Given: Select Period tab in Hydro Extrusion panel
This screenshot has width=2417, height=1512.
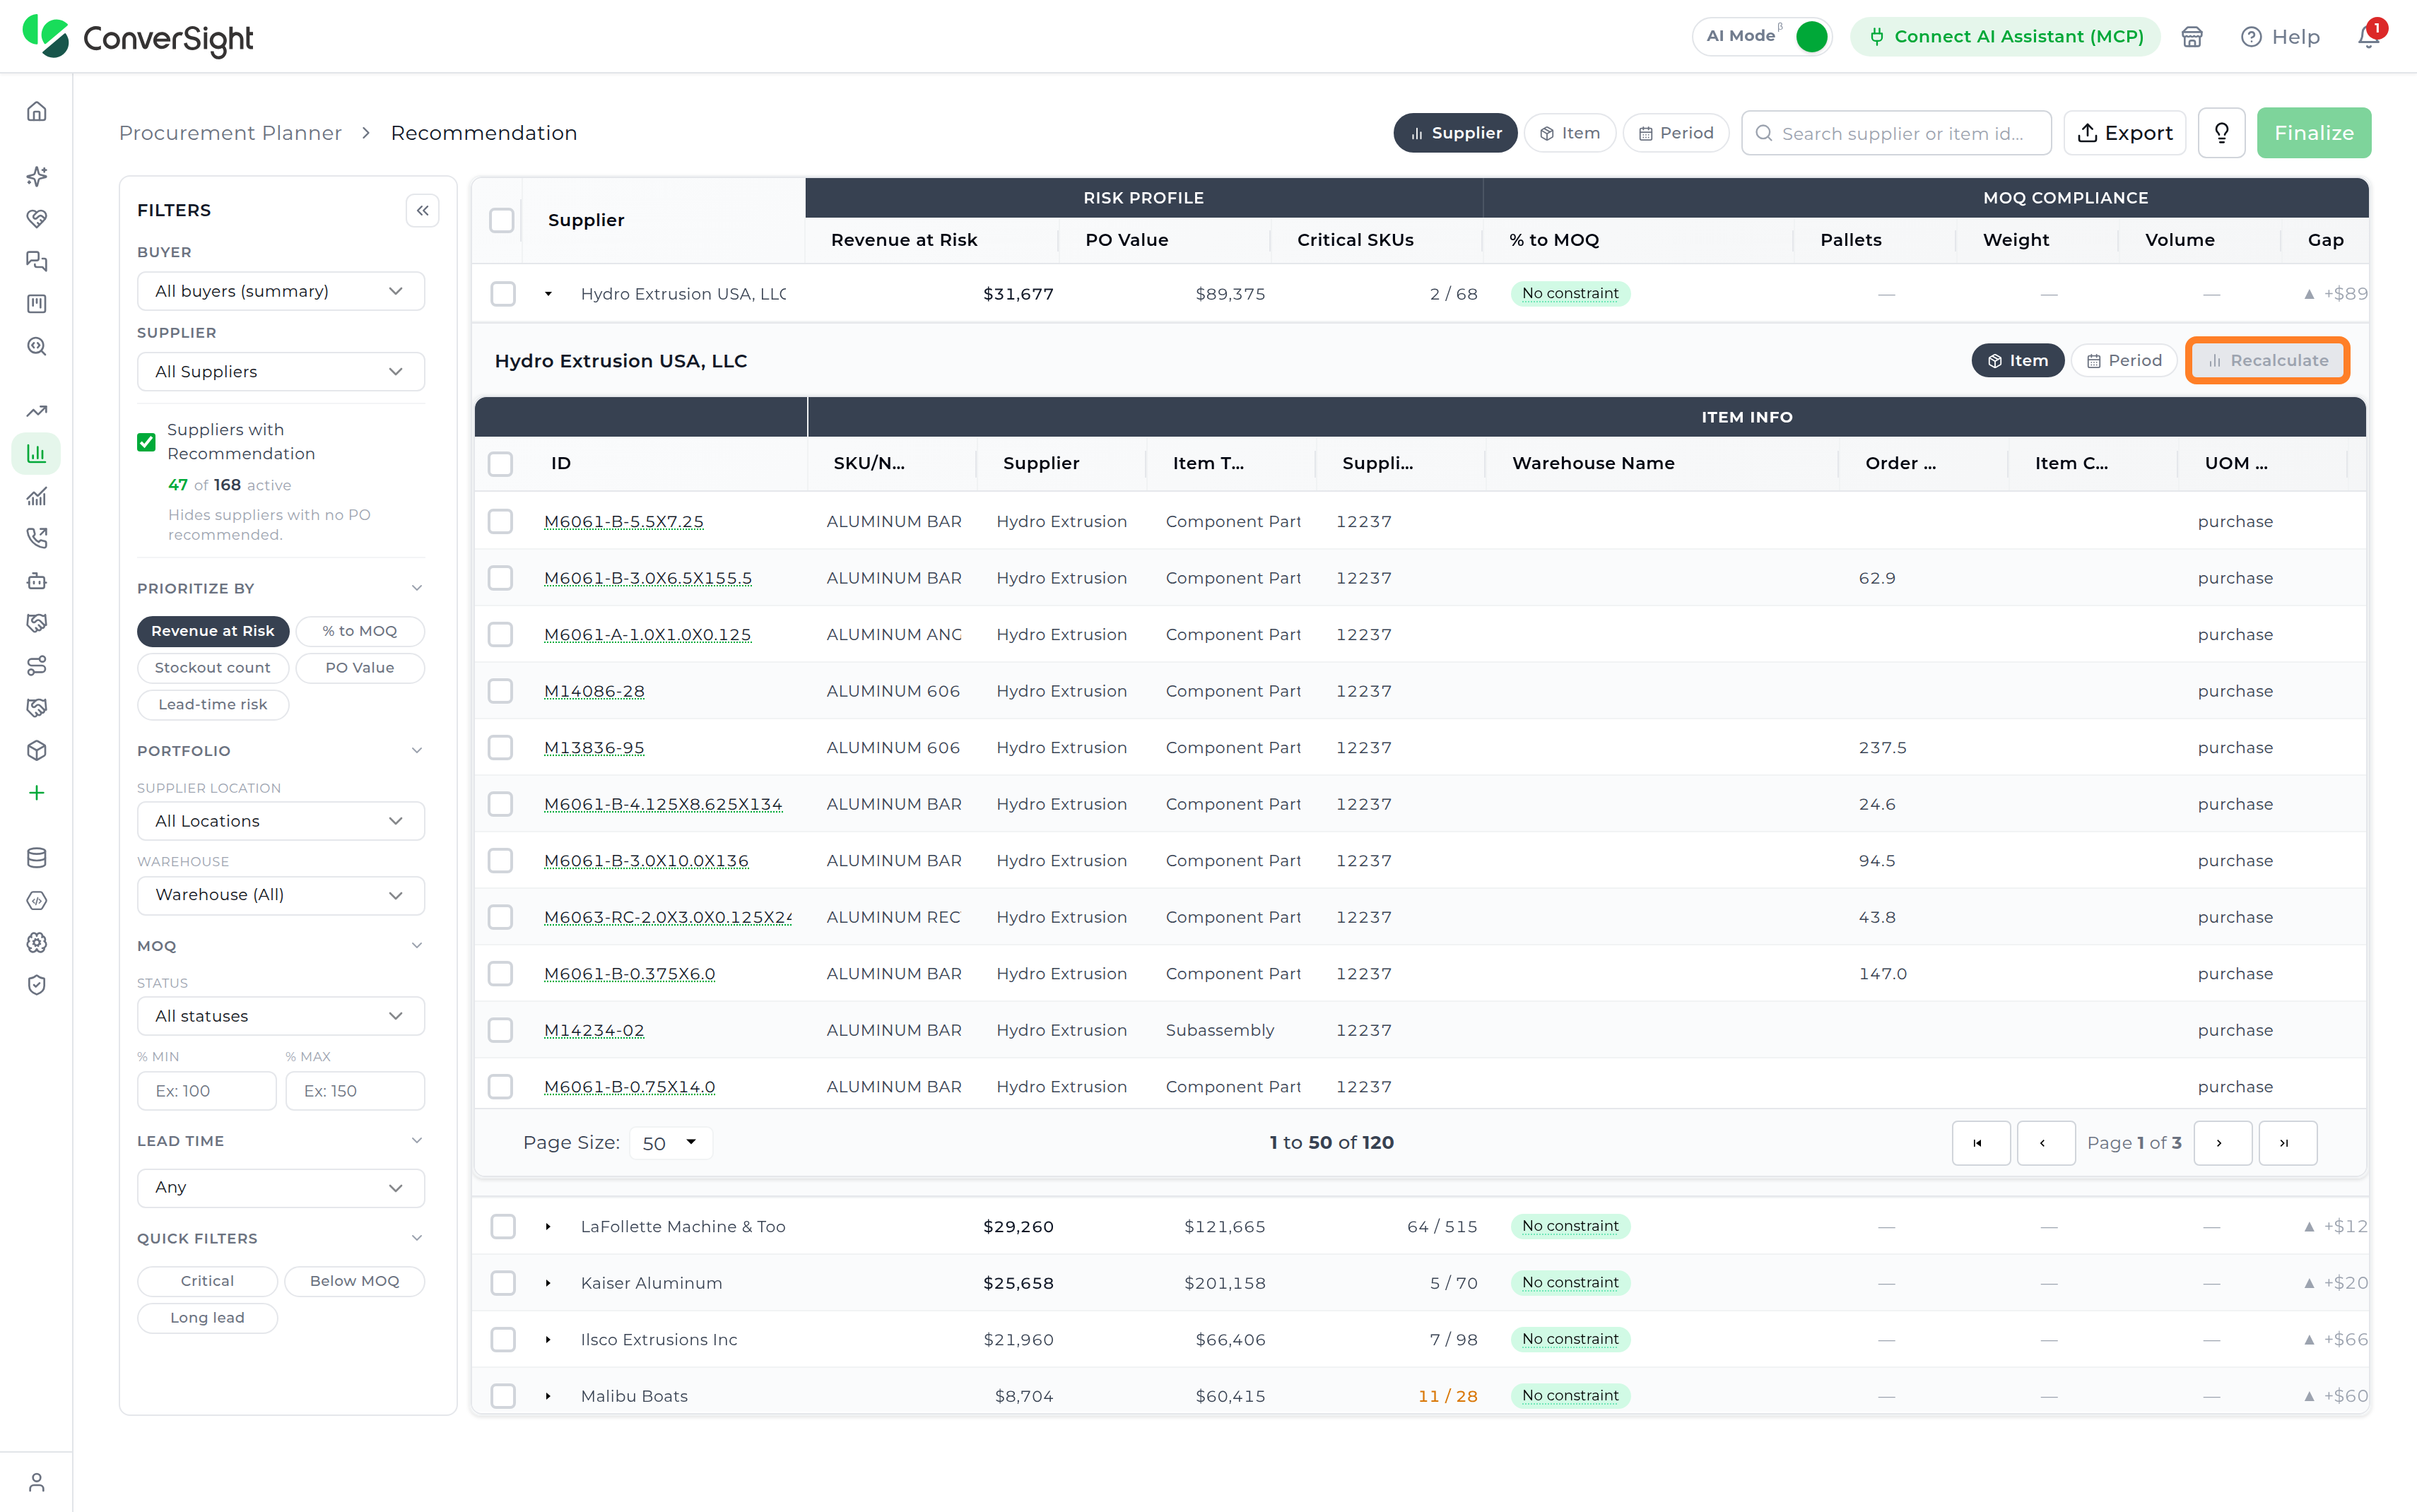Looking at the screenshot, I should click(x=2124, y=361).
